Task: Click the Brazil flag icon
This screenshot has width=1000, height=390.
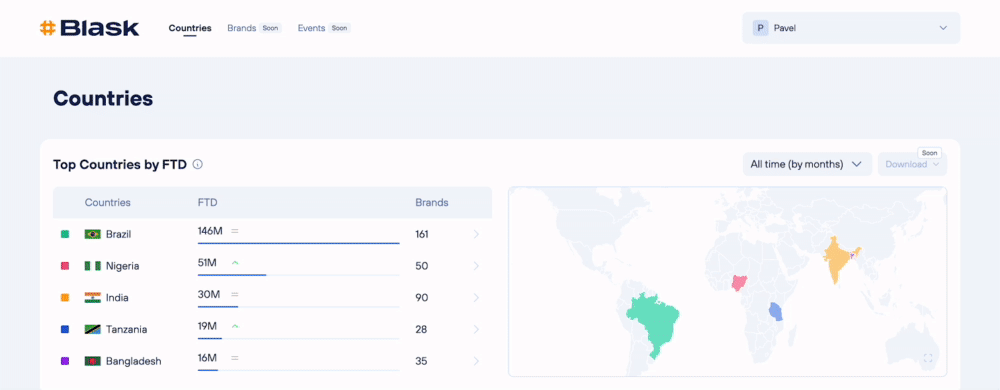Action: pyautogui.click(x=92, y=235)
